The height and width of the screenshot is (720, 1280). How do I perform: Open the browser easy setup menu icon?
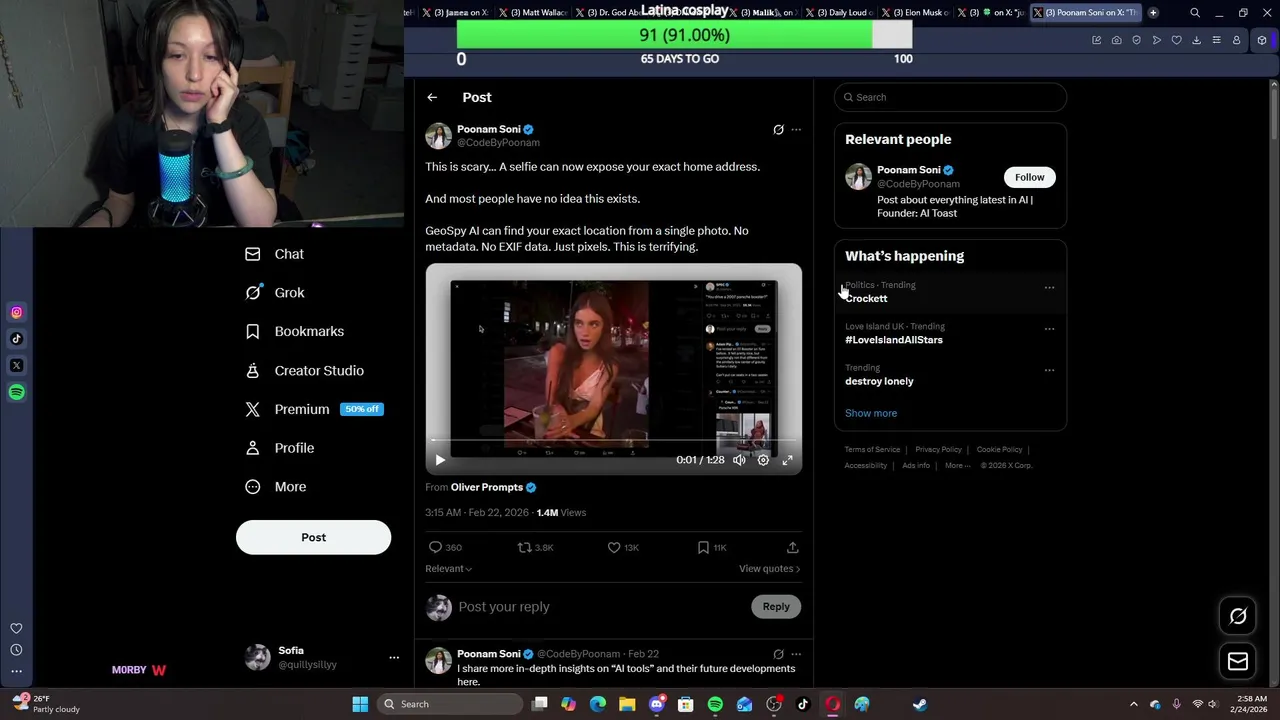tap(1216, 40)
